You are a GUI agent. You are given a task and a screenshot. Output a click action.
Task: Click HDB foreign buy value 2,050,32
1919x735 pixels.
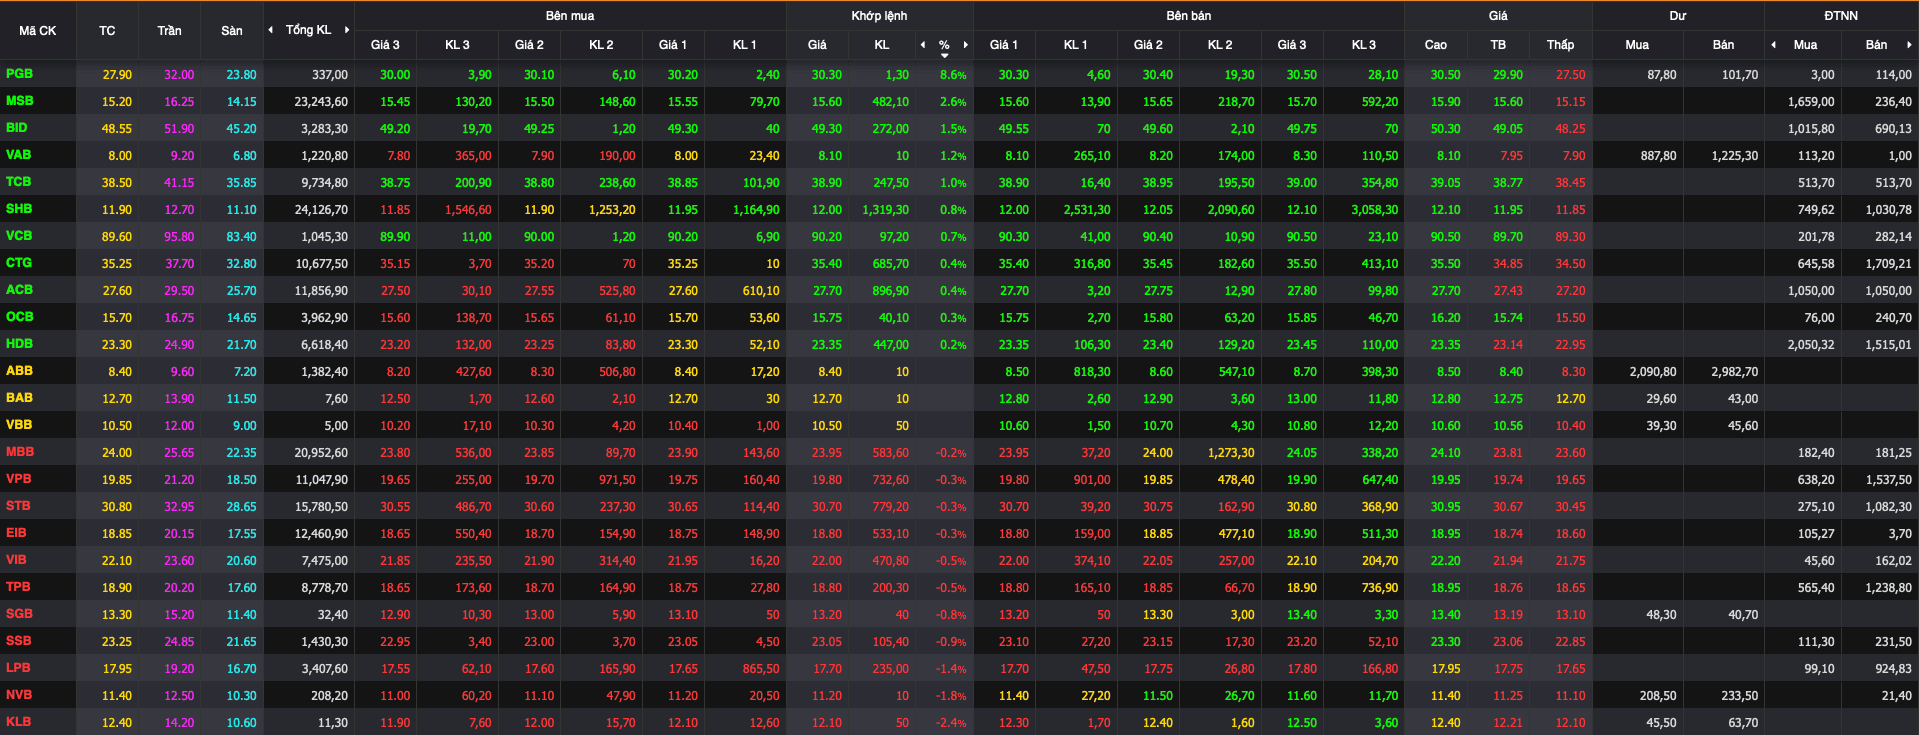[x=1810, y=345]
